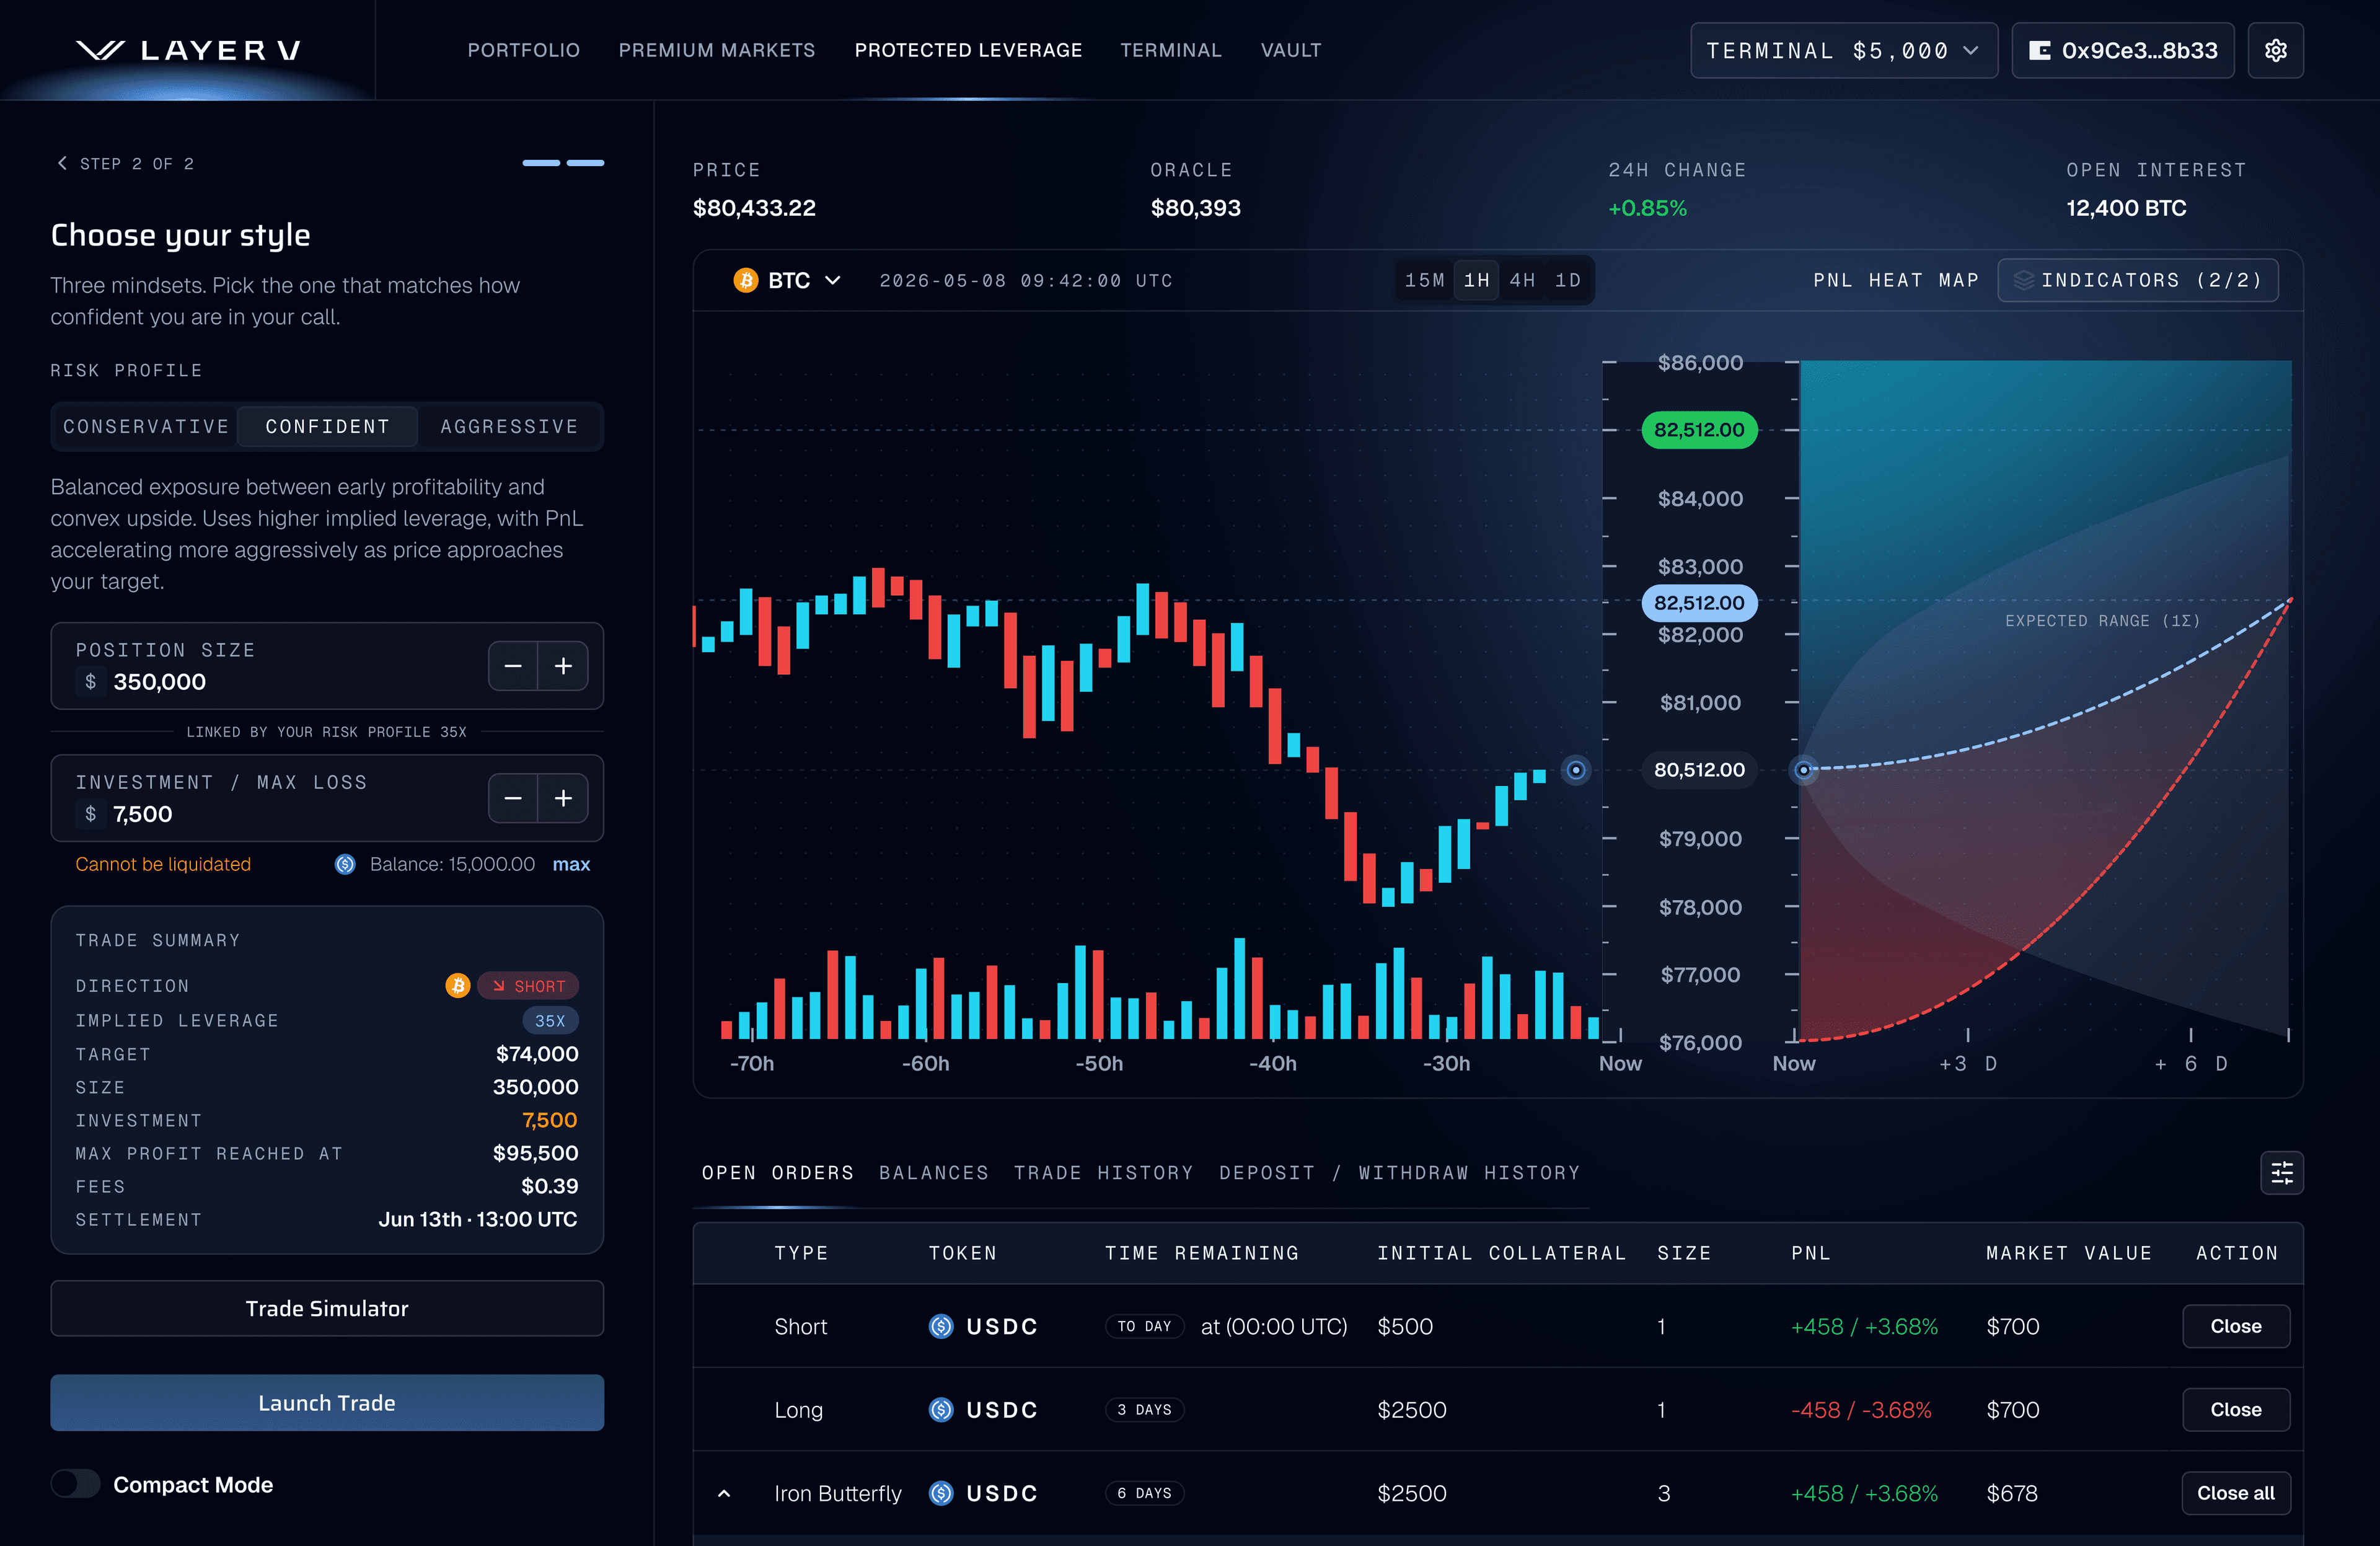Screen dimensions: 2380x1546
Task: Click USDC icon in Iron Butterfly row
Action: pyautogui.click(x=941, y=1493)
